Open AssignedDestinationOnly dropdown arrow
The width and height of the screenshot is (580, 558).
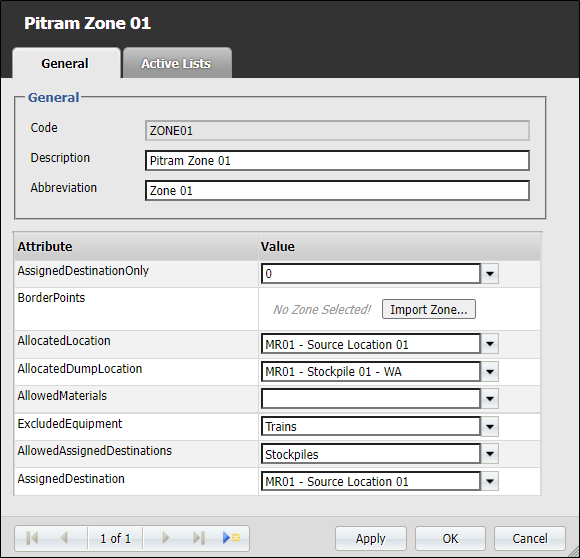(x=490, y=274)
